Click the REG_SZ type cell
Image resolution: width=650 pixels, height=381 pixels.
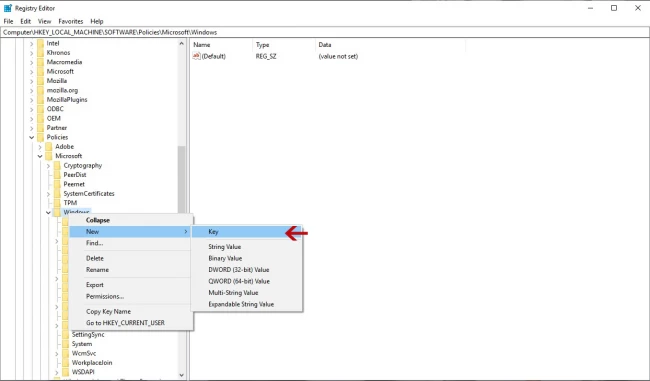pos(266,56)
